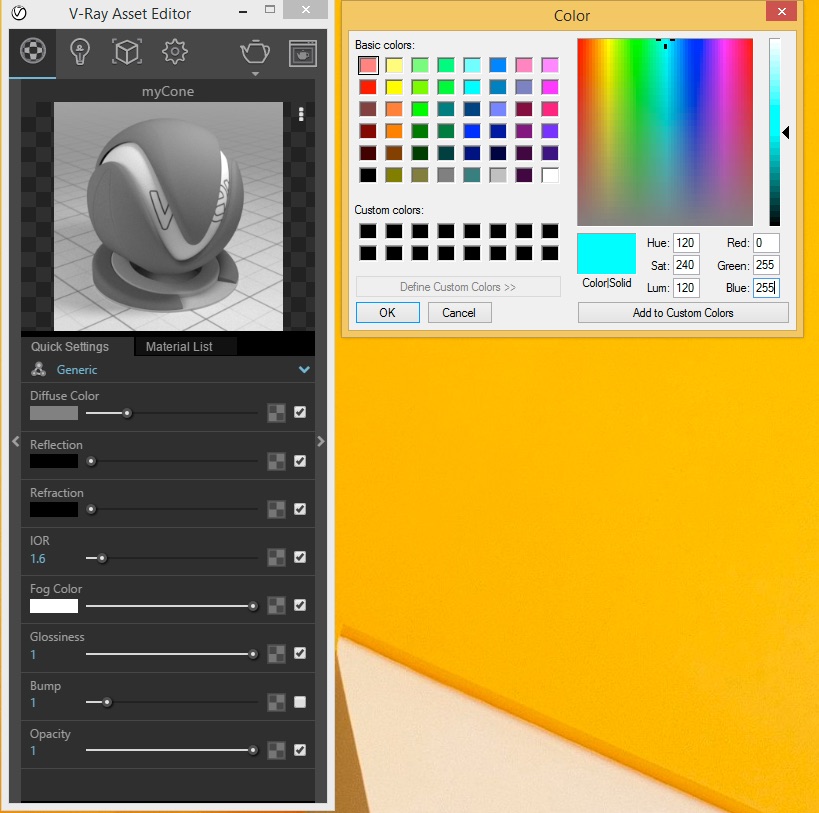Open the Materials tab icon
This screenshot has width=819, height=813.
[32, 51]
